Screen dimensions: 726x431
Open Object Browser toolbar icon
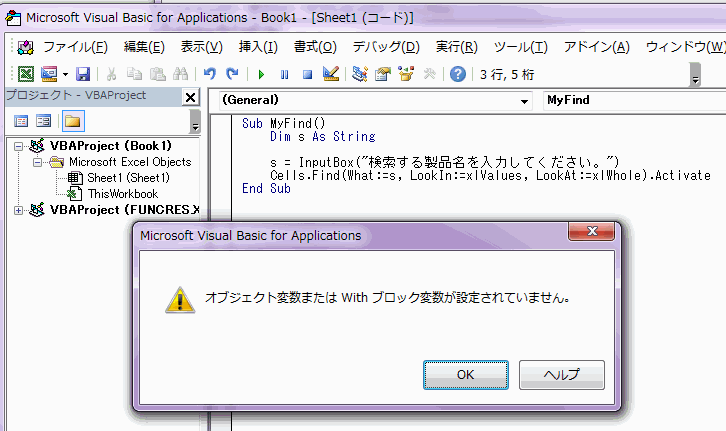point(406,74)
